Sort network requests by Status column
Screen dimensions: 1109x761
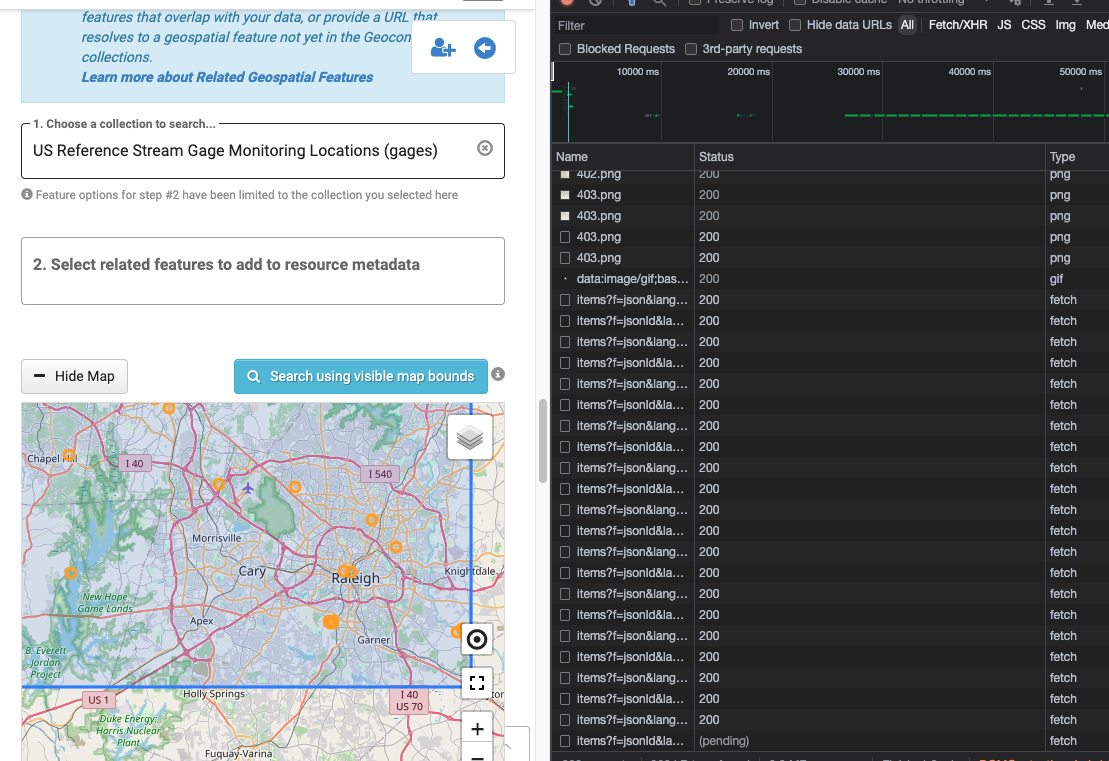pyautogui.click(x=869, y=156)
